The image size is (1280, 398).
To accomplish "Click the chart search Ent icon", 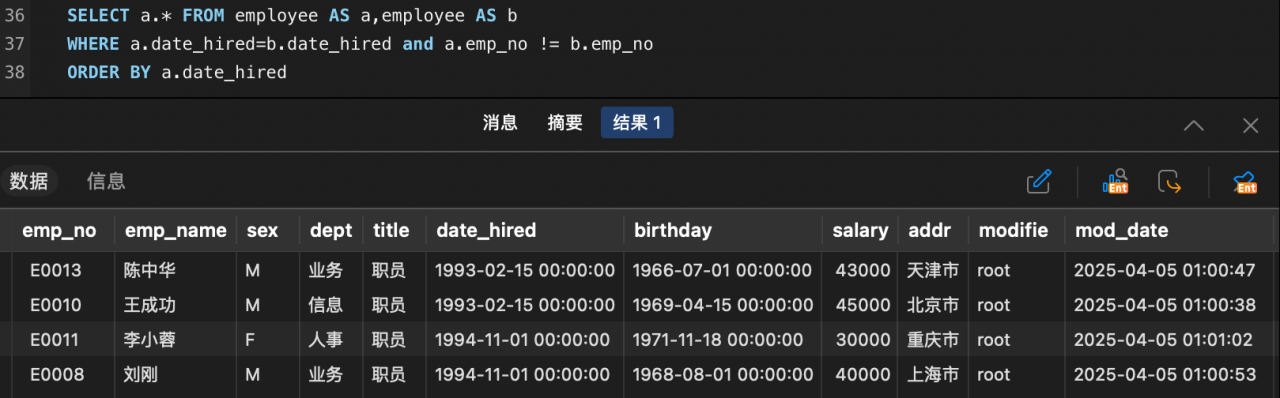I will pos(1115,182).
